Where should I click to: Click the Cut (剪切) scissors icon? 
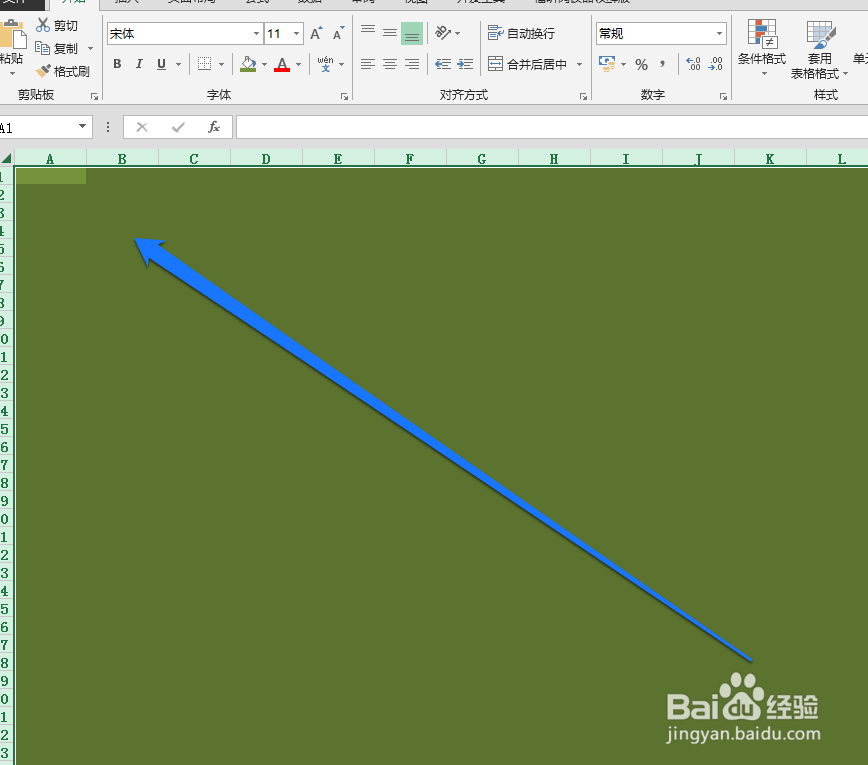point(43,25)
